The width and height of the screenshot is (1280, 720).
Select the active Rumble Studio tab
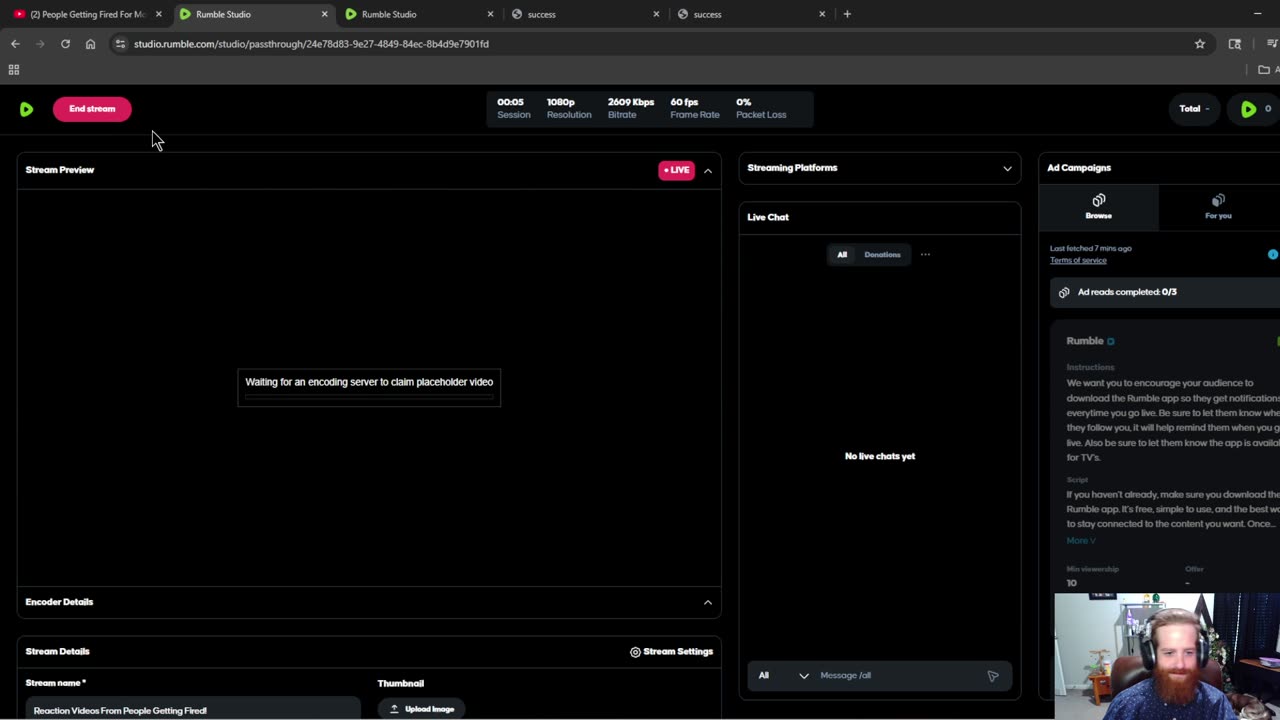(254, 14)
